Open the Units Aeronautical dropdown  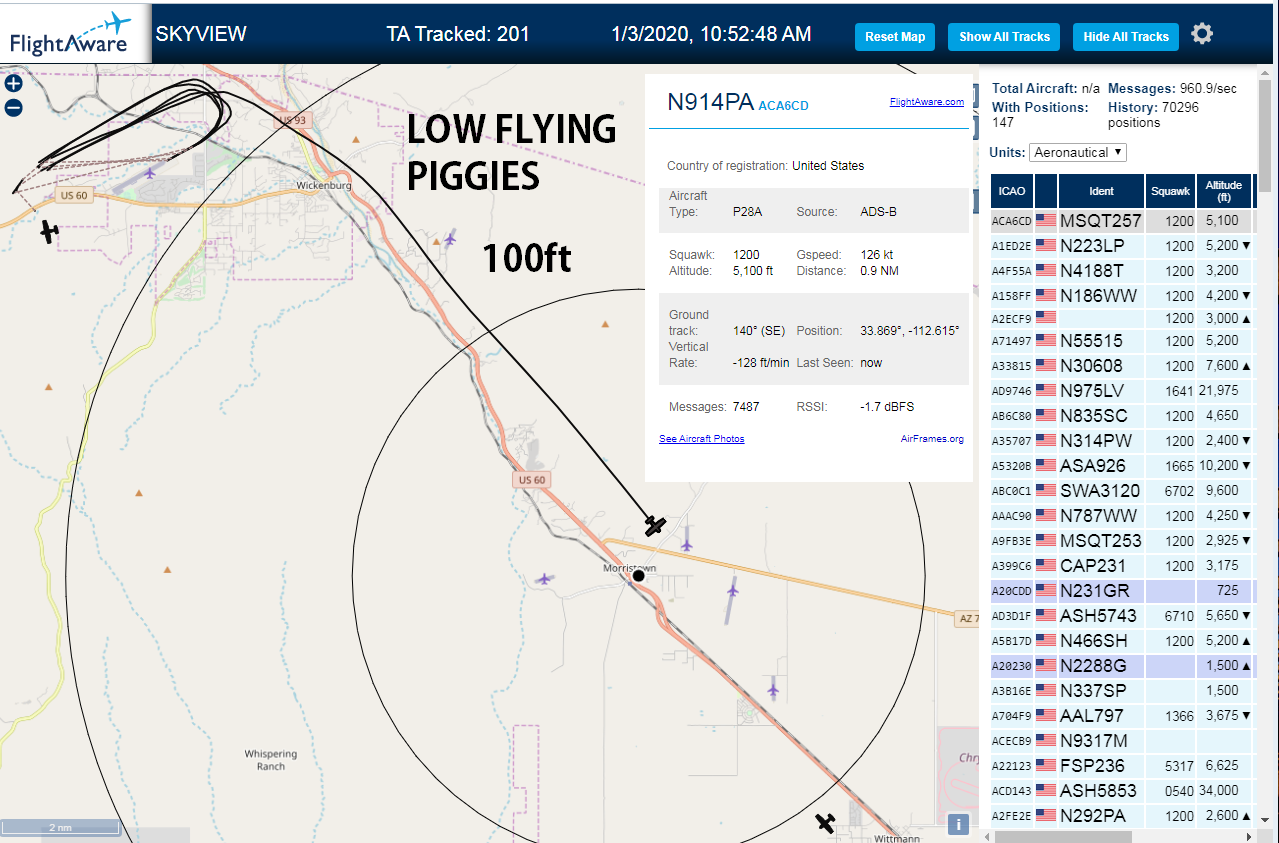coord(1078,152)
